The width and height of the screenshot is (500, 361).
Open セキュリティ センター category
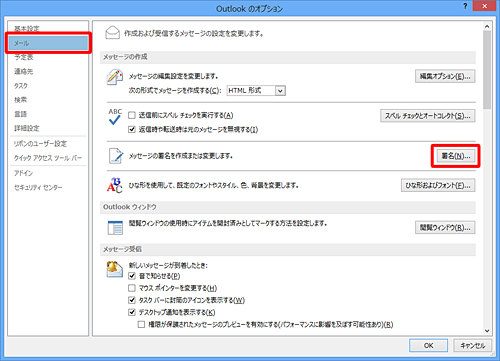[x=38, y=187]
